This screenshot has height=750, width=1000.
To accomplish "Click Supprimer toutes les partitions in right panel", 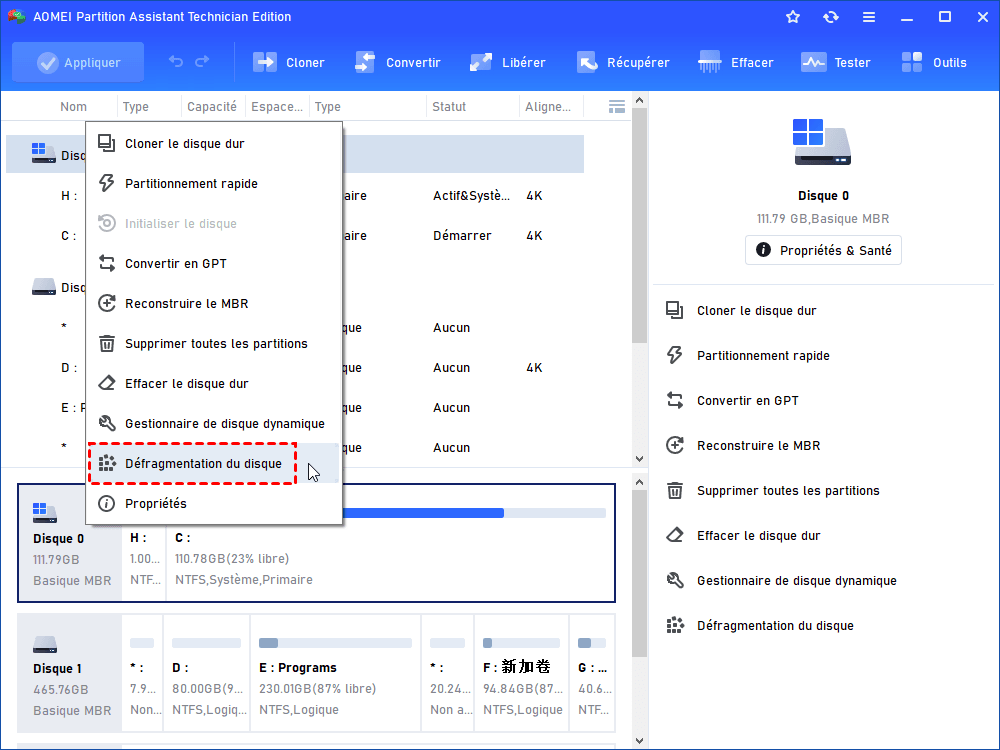I will [x=773, y=490].
